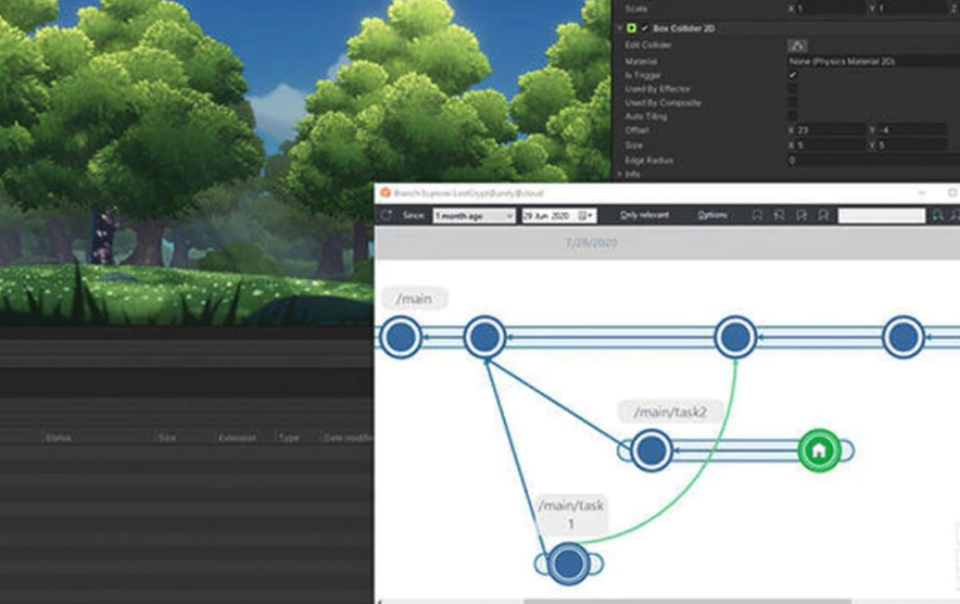Select the /main/task 1 branch label
Screen dimensions: 960x604
coord(571,514)
